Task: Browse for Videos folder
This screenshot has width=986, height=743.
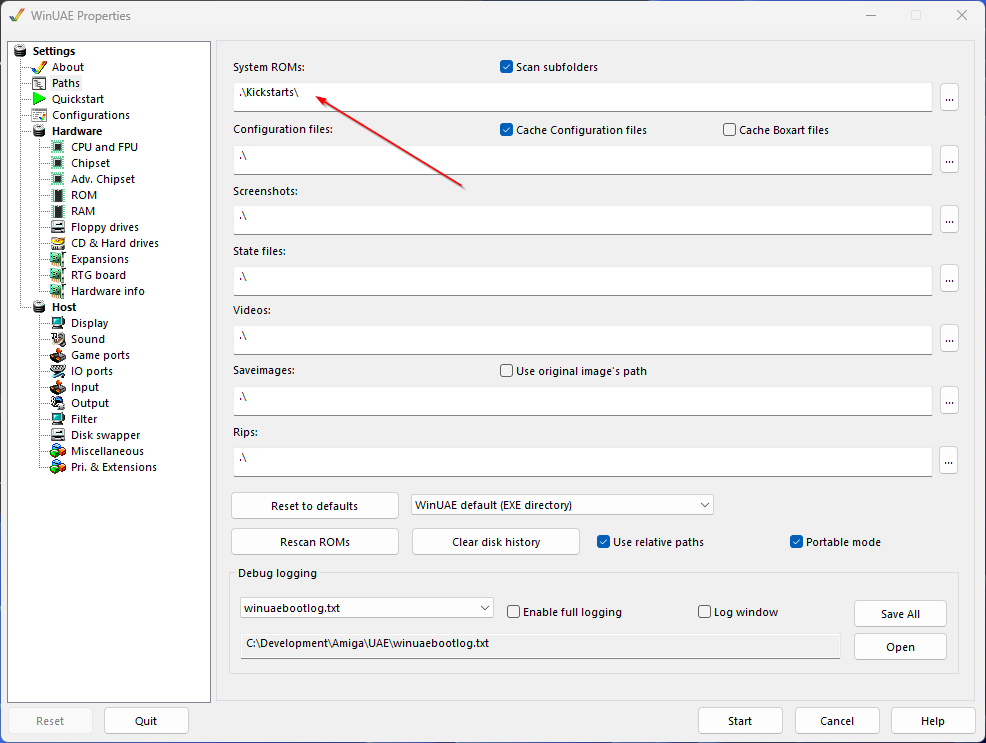Action: (x=950, y=339)
